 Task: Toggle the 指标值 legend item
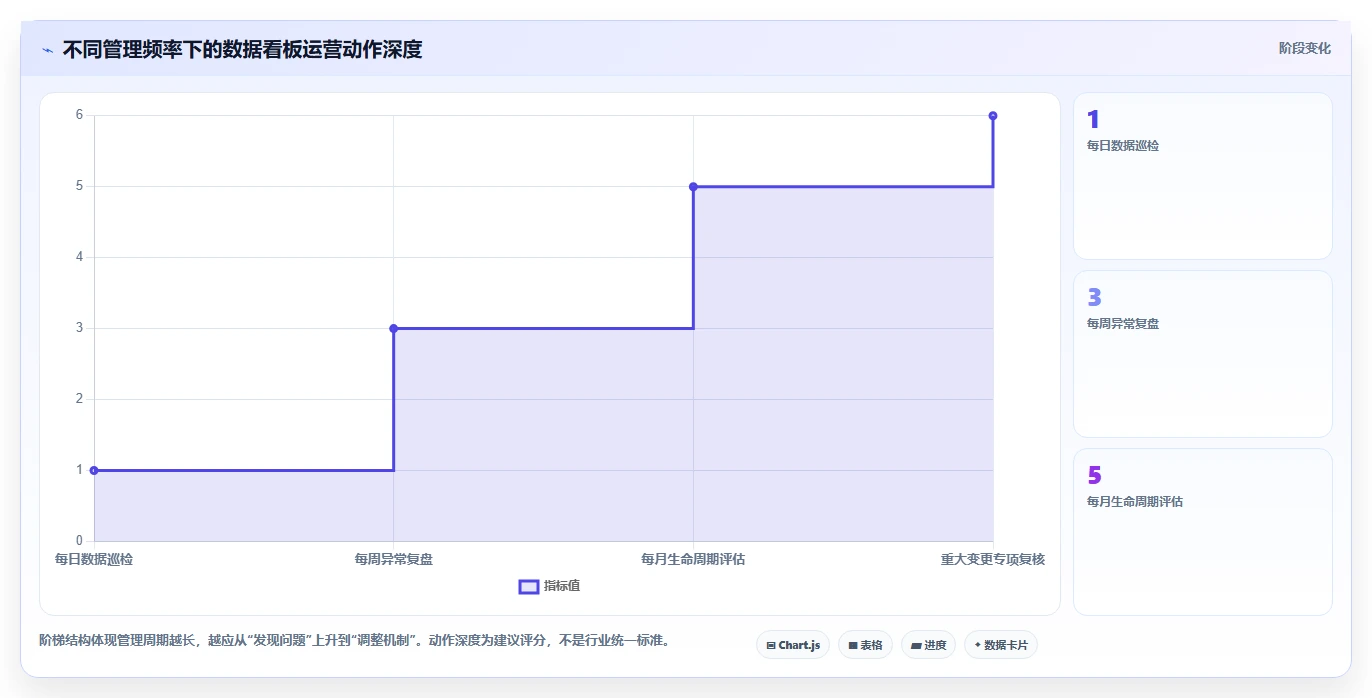[x=549, y=586]
